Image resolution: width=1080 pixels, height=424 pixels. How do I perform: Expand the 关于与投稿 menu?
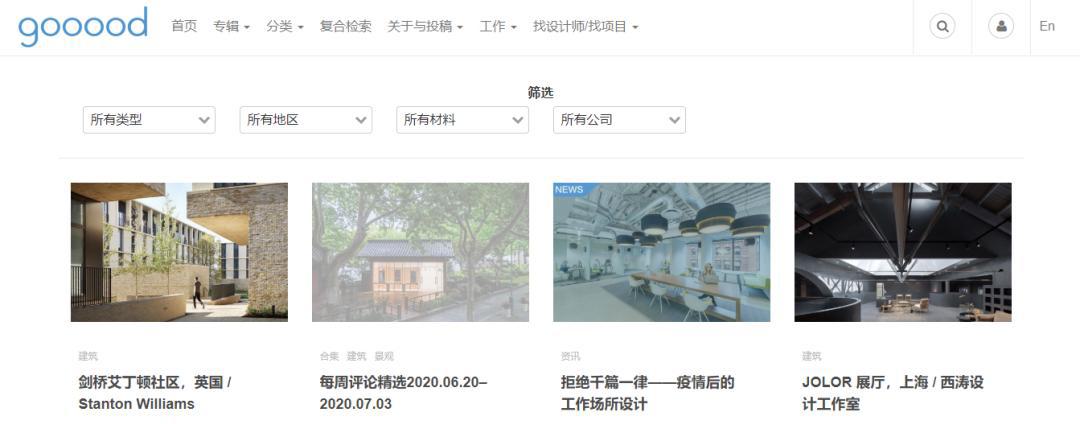425,26
